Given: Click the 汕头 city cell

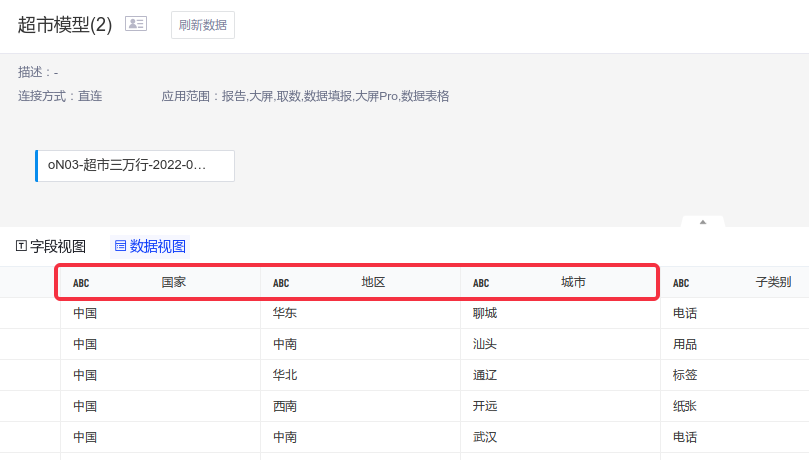Looking at the screenshot, I should [x=485, y=344].
